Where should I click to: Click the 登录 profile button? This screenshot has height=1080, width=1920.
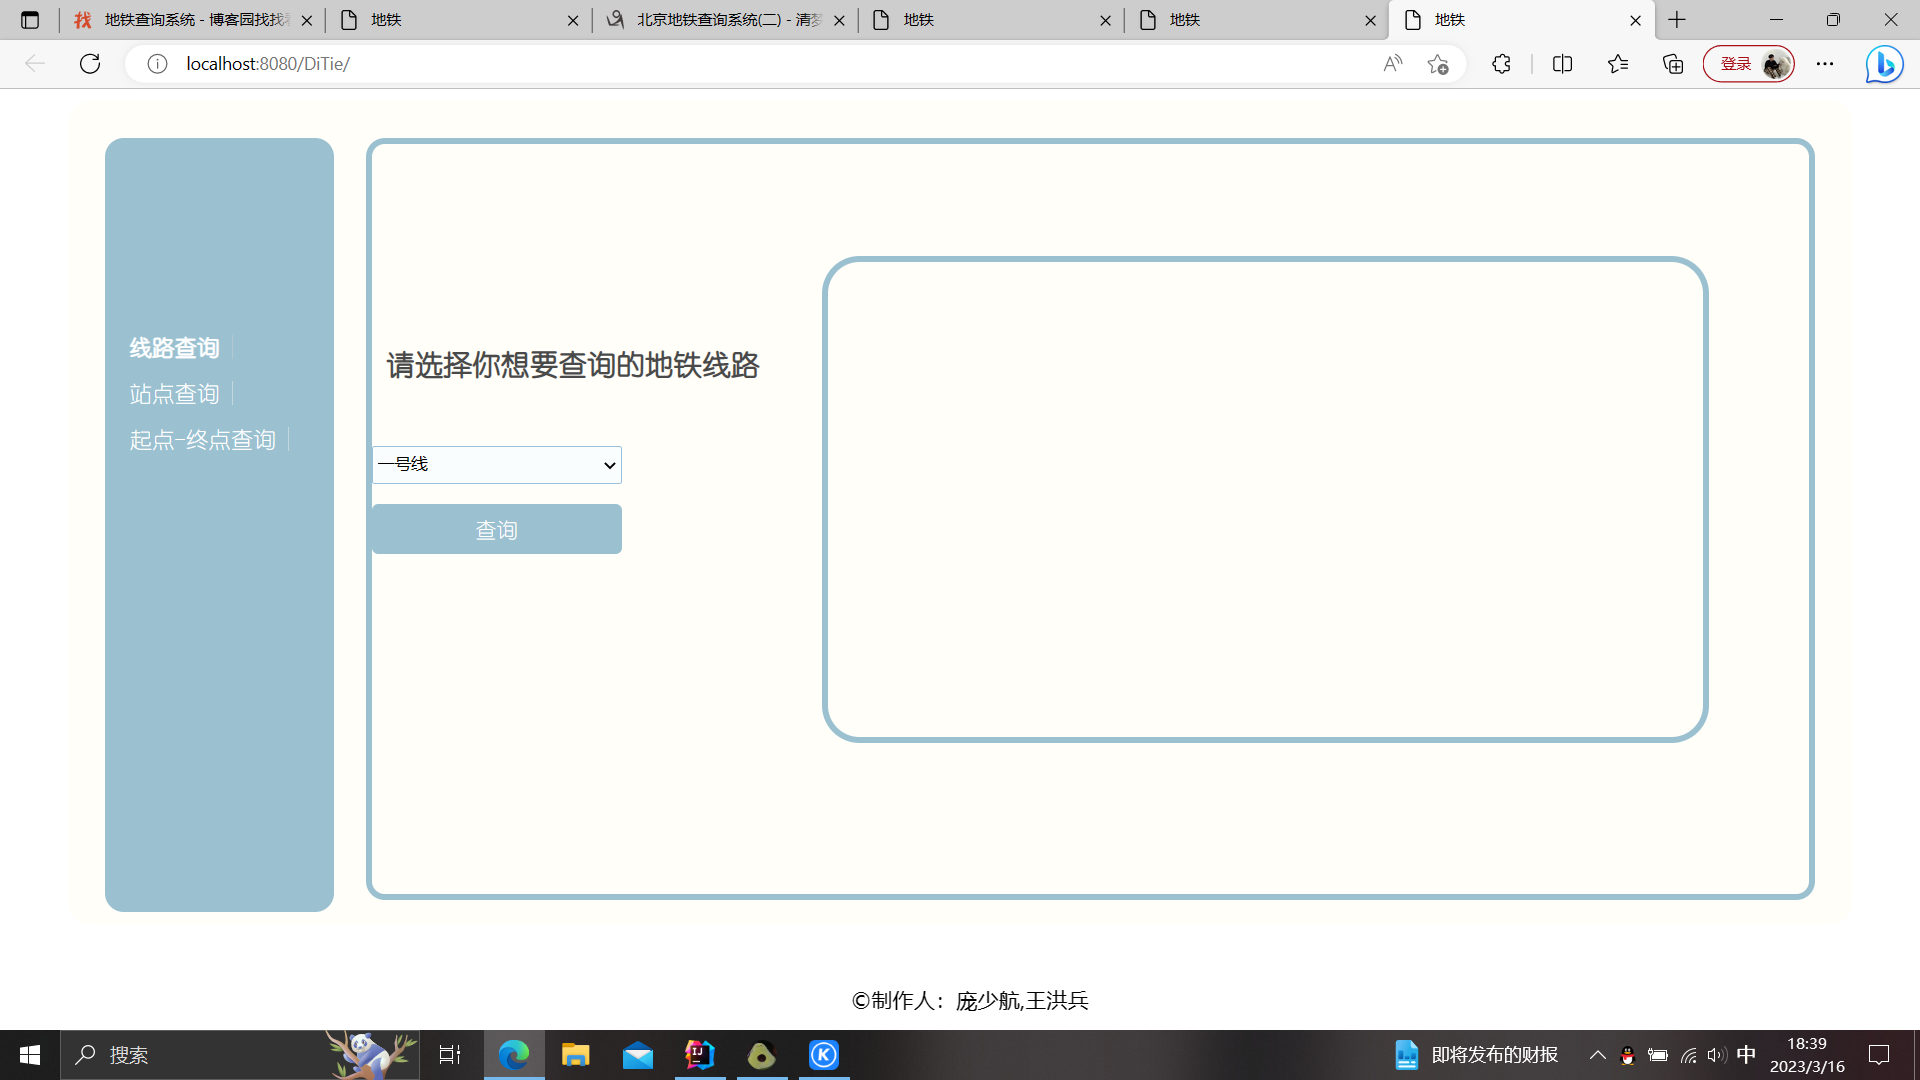[x=1748, y=64]
